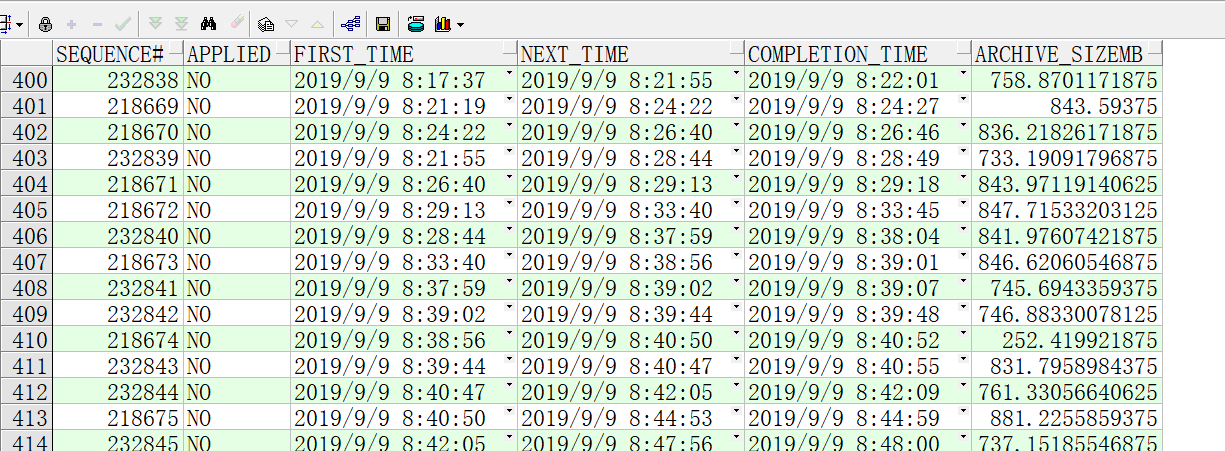Click size cell 881.2255859375
This screenshot has width=1225, height=451.
[1065, 418]
